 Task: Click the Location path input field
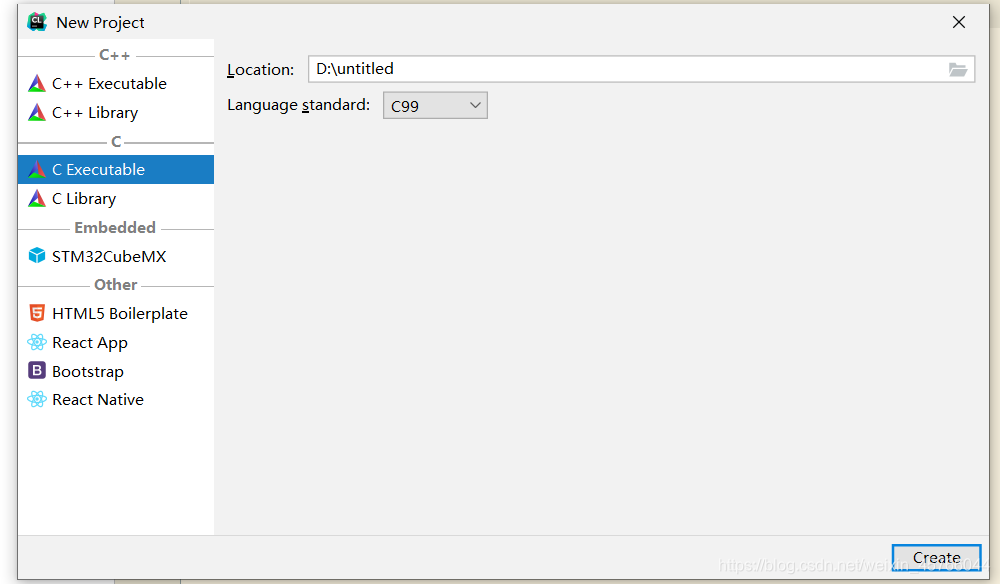pyautogui.click(x=641, y=69)
